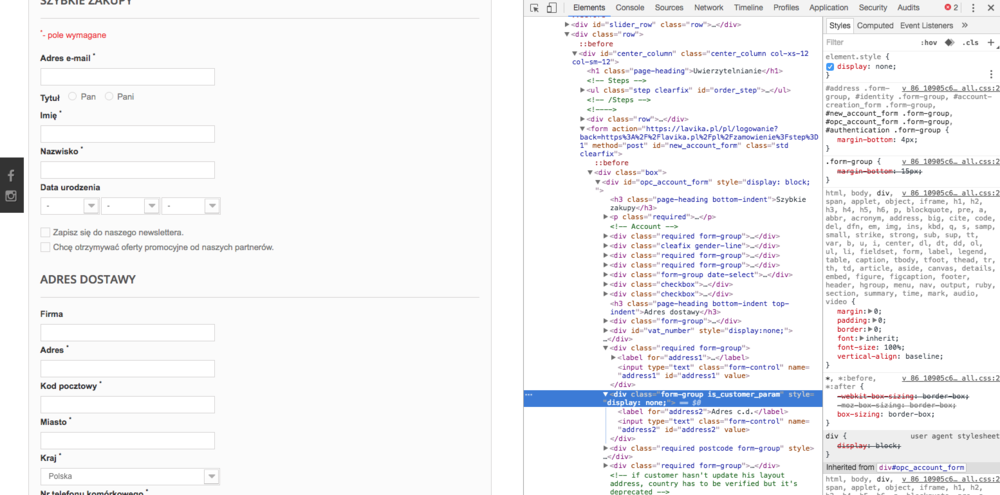Collapse the center_column div node

pos(575,54)
